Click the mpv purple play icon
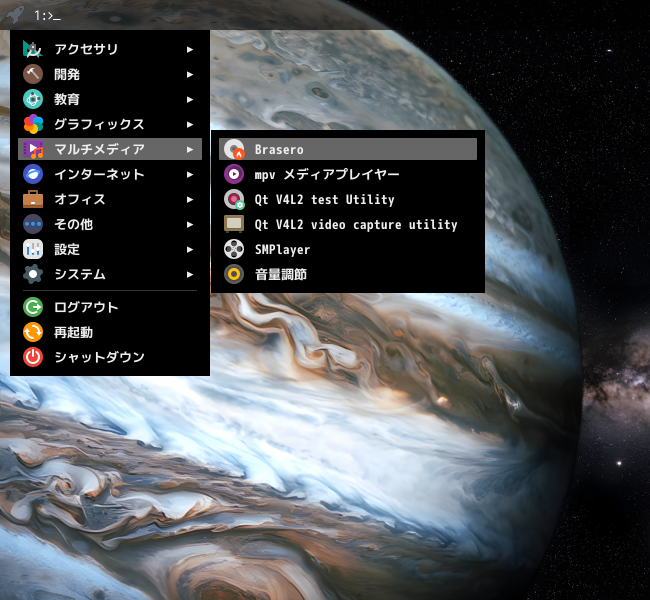This screenshot has width=650, height=600. click(x=234, y=174)
